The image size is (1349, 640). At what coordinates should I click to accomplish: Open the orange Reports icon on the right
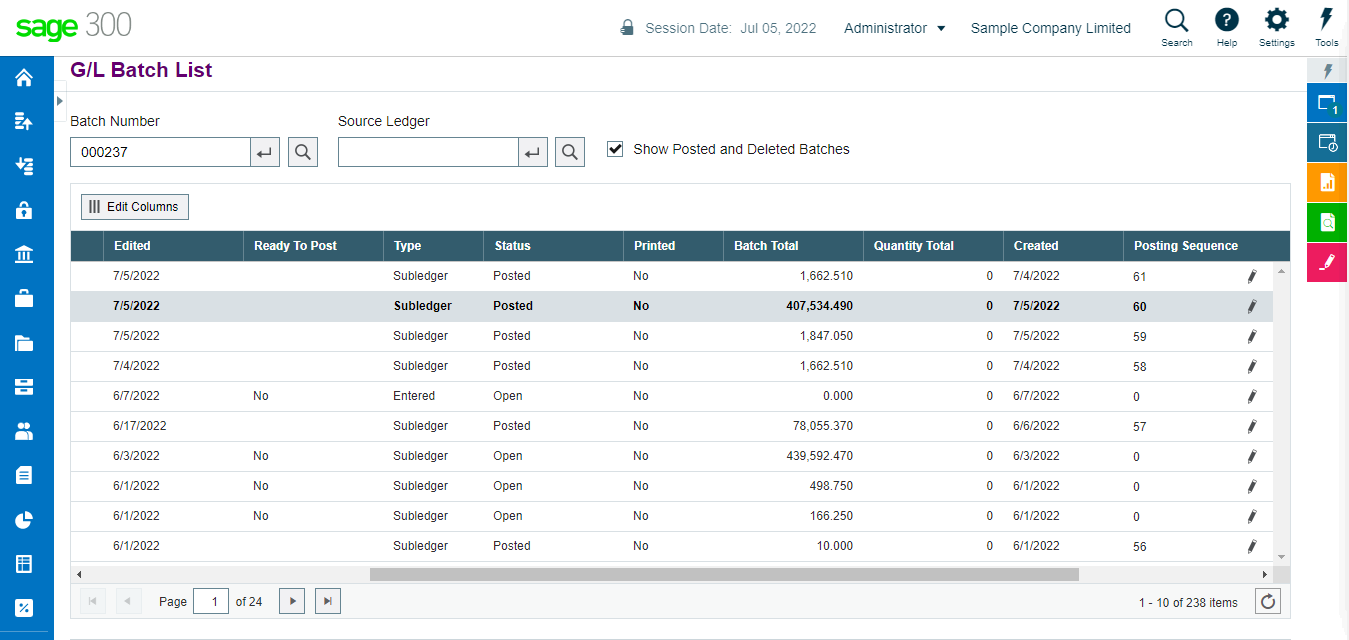pos(1326,182)
